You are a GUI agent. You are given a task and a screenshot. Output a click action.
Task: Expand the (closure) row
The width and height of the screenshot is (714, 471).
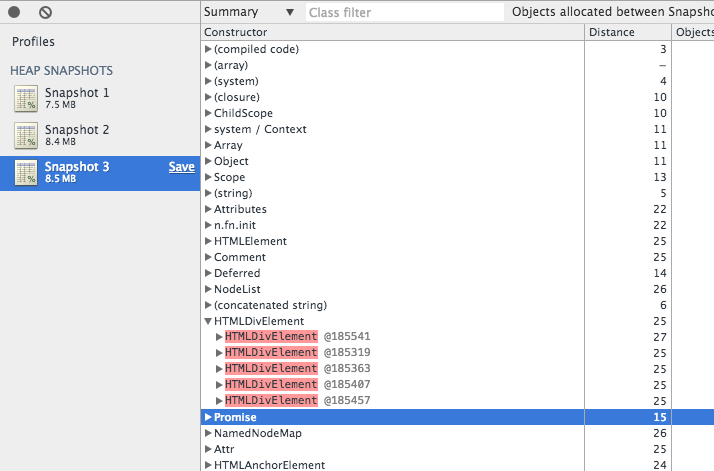point(208,97)
